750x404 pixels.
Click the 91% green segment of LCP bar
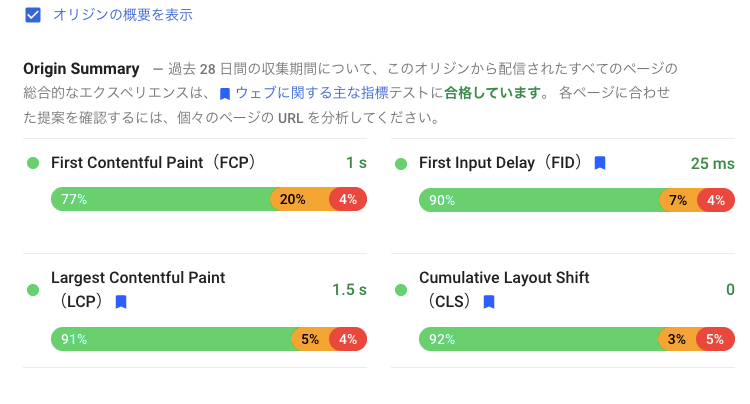(172, 339)
